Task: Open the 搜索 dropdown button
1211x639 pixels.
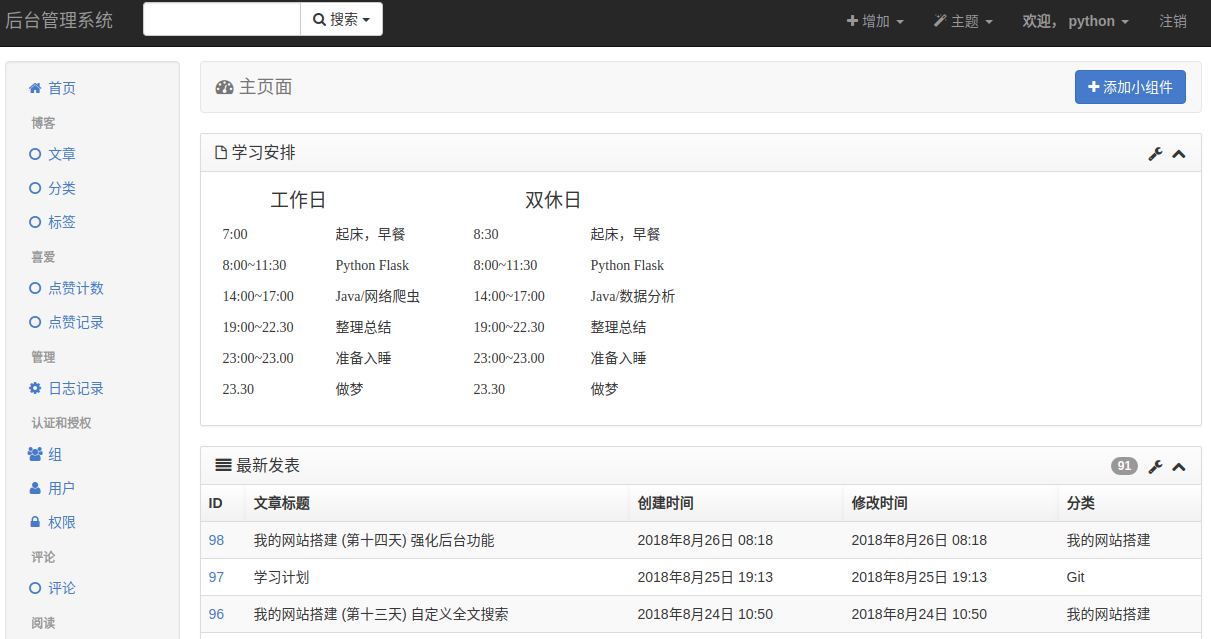Action: coord(341,19)
